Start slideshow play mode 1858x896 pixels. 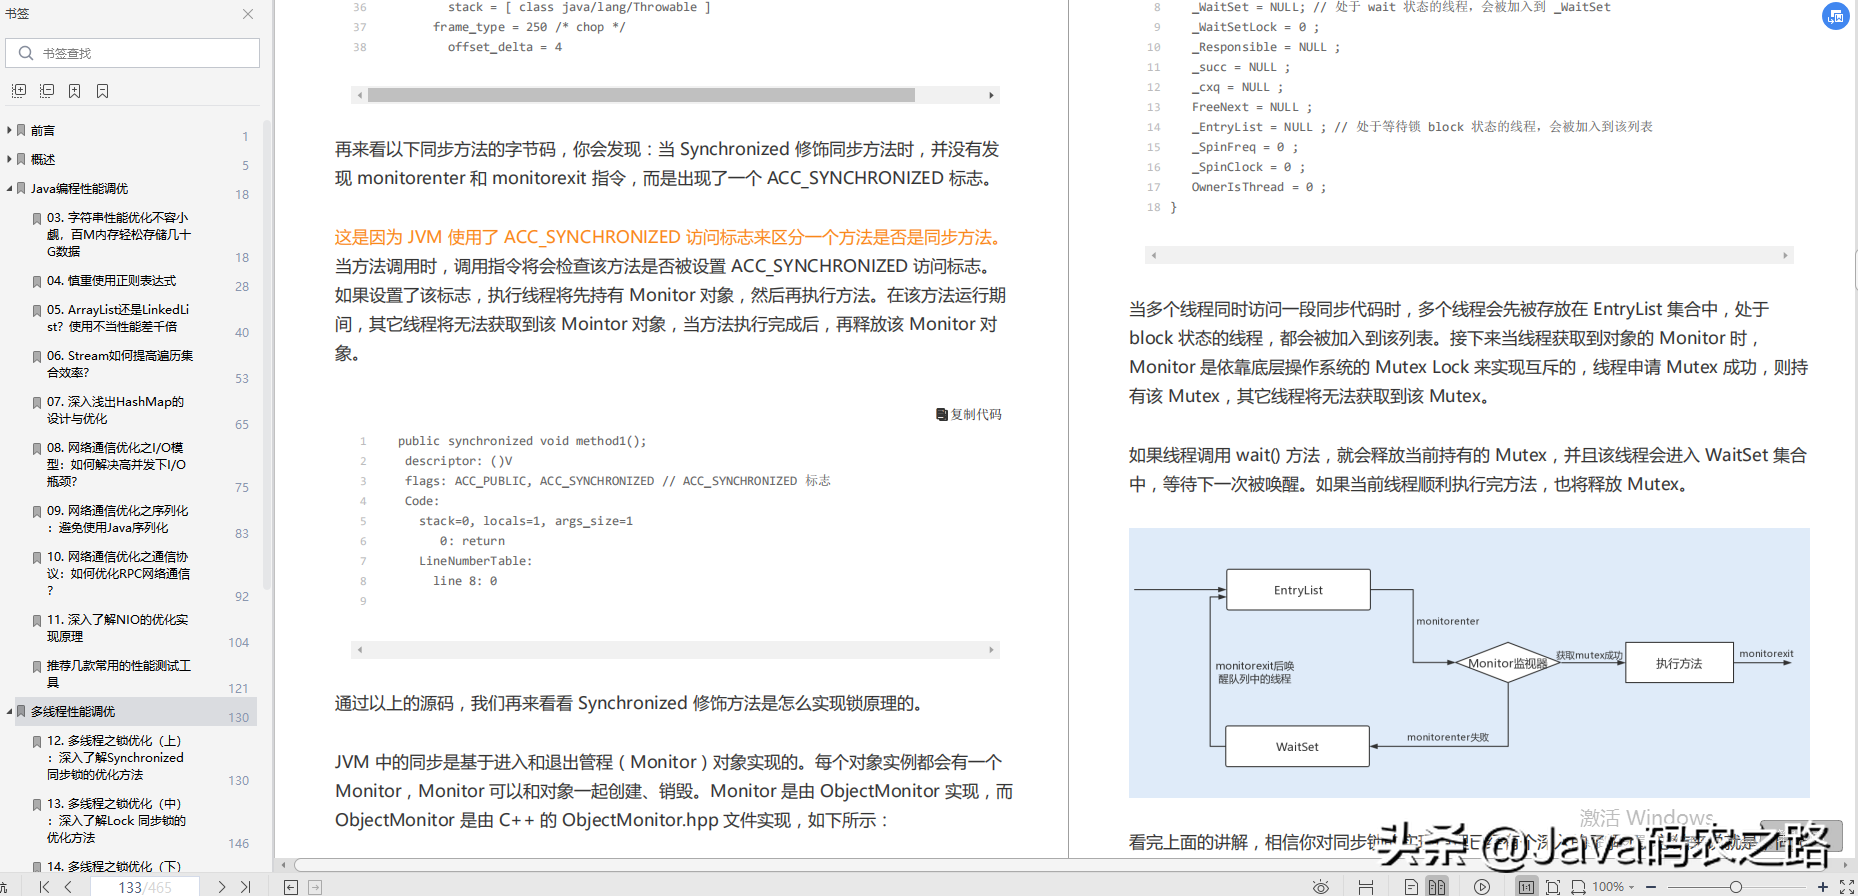click(x=1482, y=887)
